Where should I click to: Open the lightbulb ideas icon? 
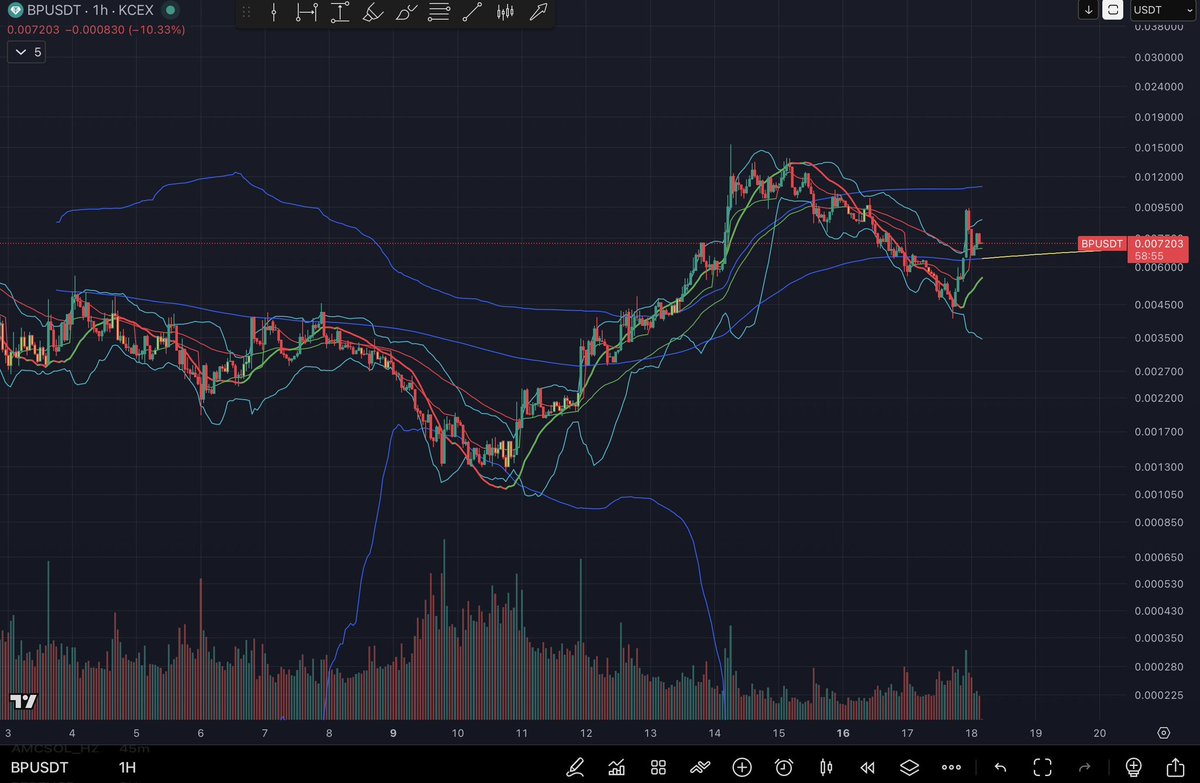coord(1133,767)
